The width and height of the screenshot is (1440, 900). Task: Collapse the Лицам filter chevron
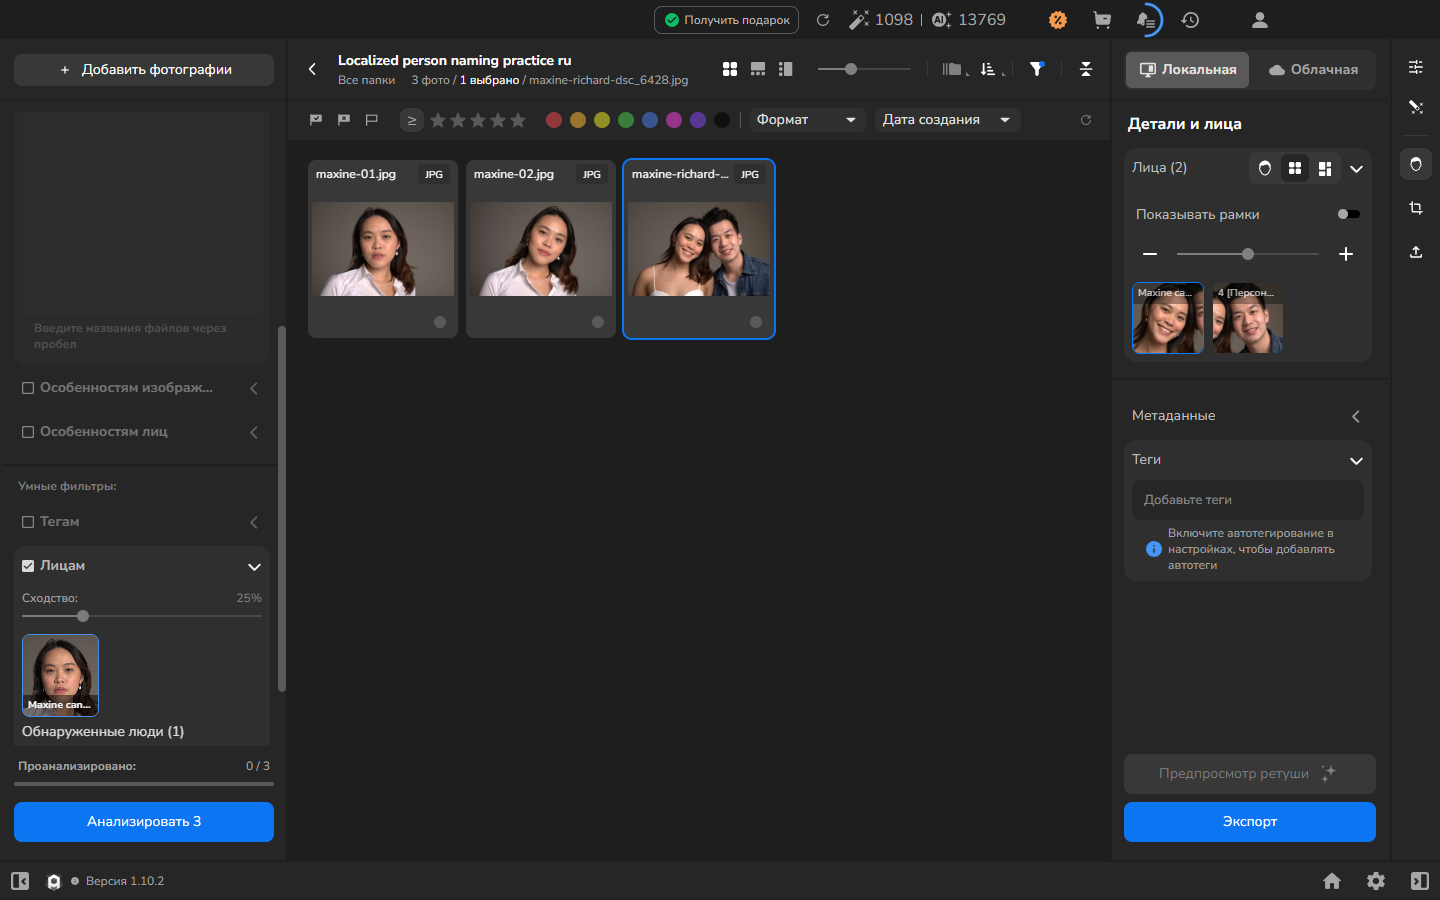[254, 566]
